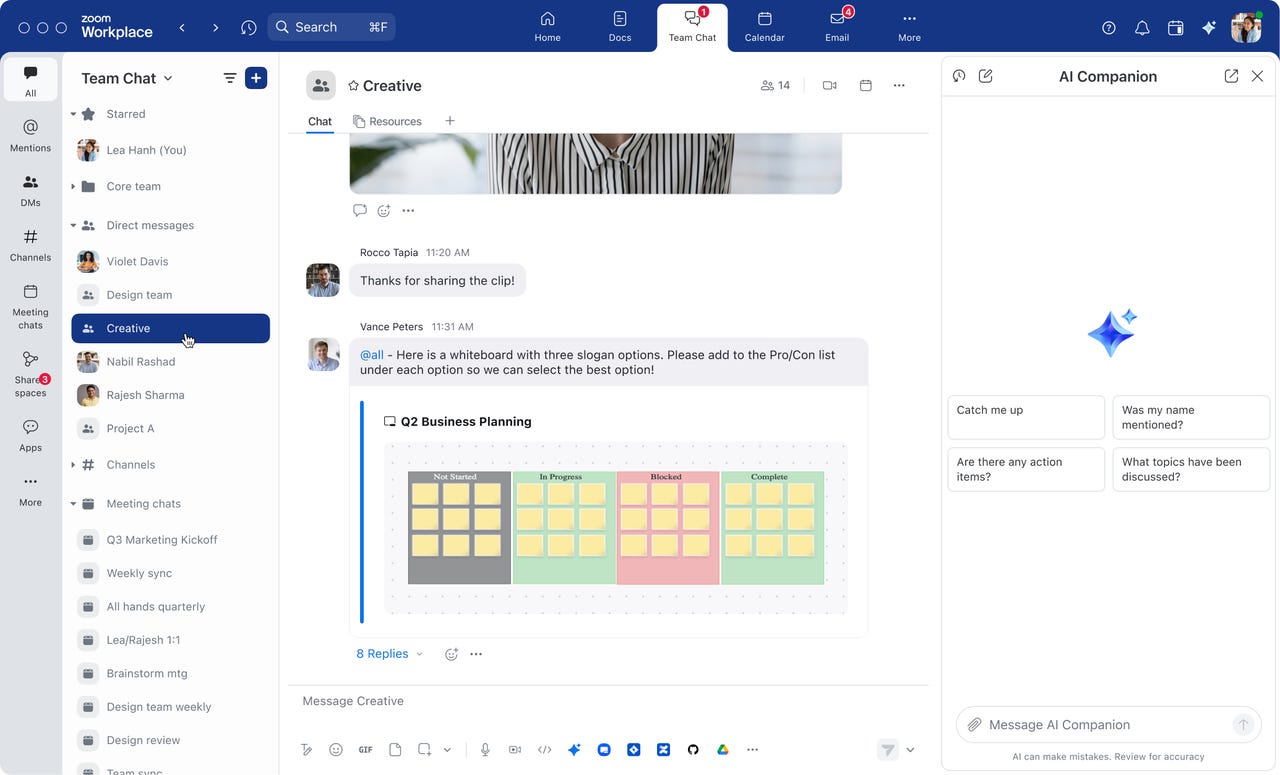Insert a code snippet in the composer

pyautogui.click(x=545, y=749)
